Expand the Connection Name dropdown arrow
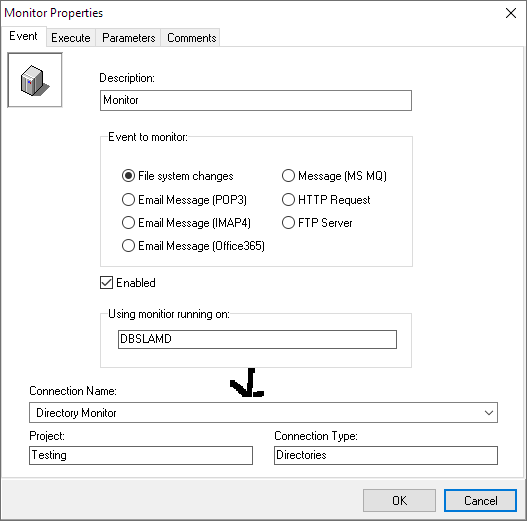Viewport: 527px width, 521px height. click(489, 412)
